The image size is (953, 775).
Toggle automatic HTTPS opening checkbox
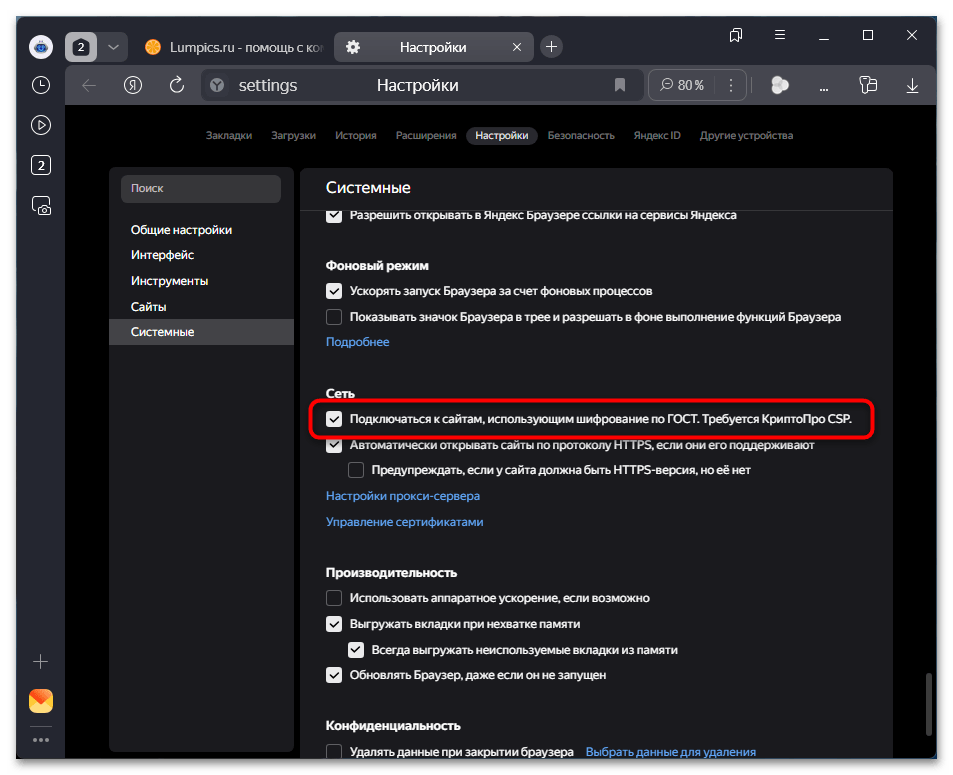pos(334,446)
